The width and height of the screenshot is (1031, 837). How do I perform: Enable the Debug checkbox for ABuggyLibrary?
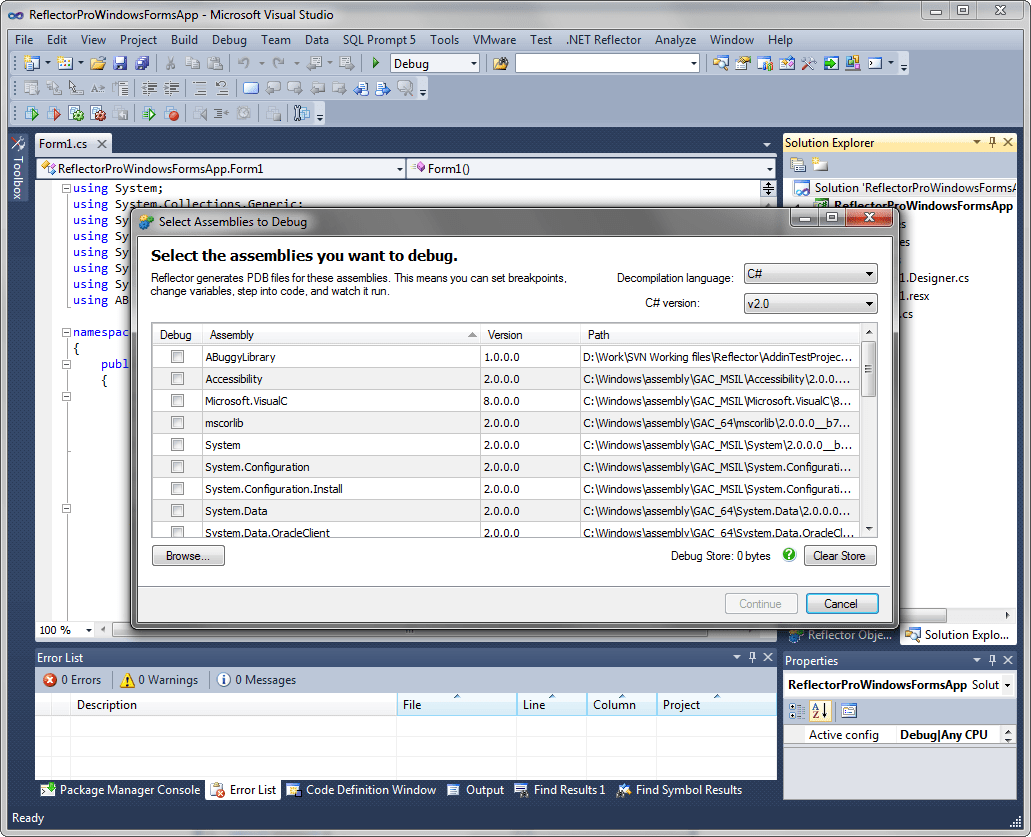(x=177, y=357)
